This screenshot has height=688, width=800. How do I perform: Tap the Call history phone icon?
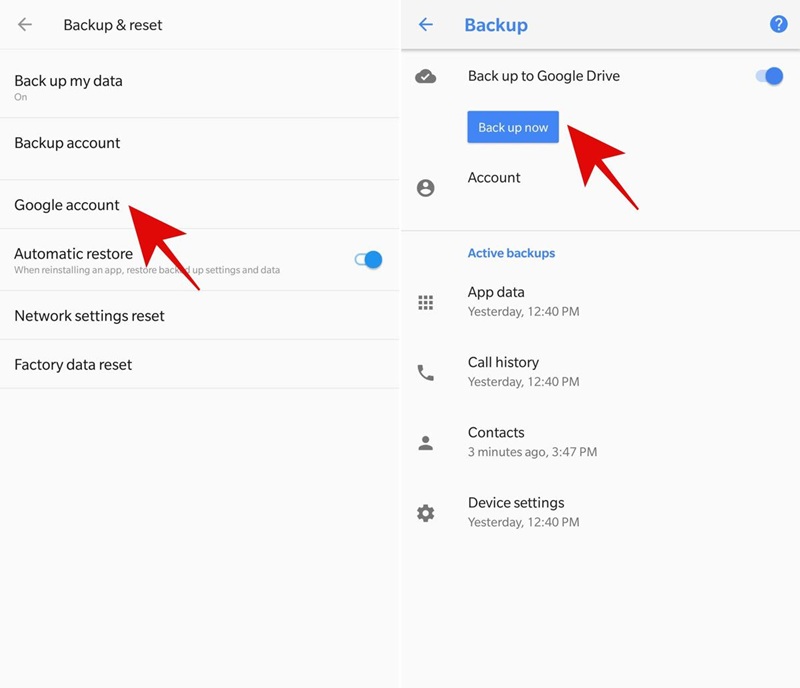click(x=426, y=372)
